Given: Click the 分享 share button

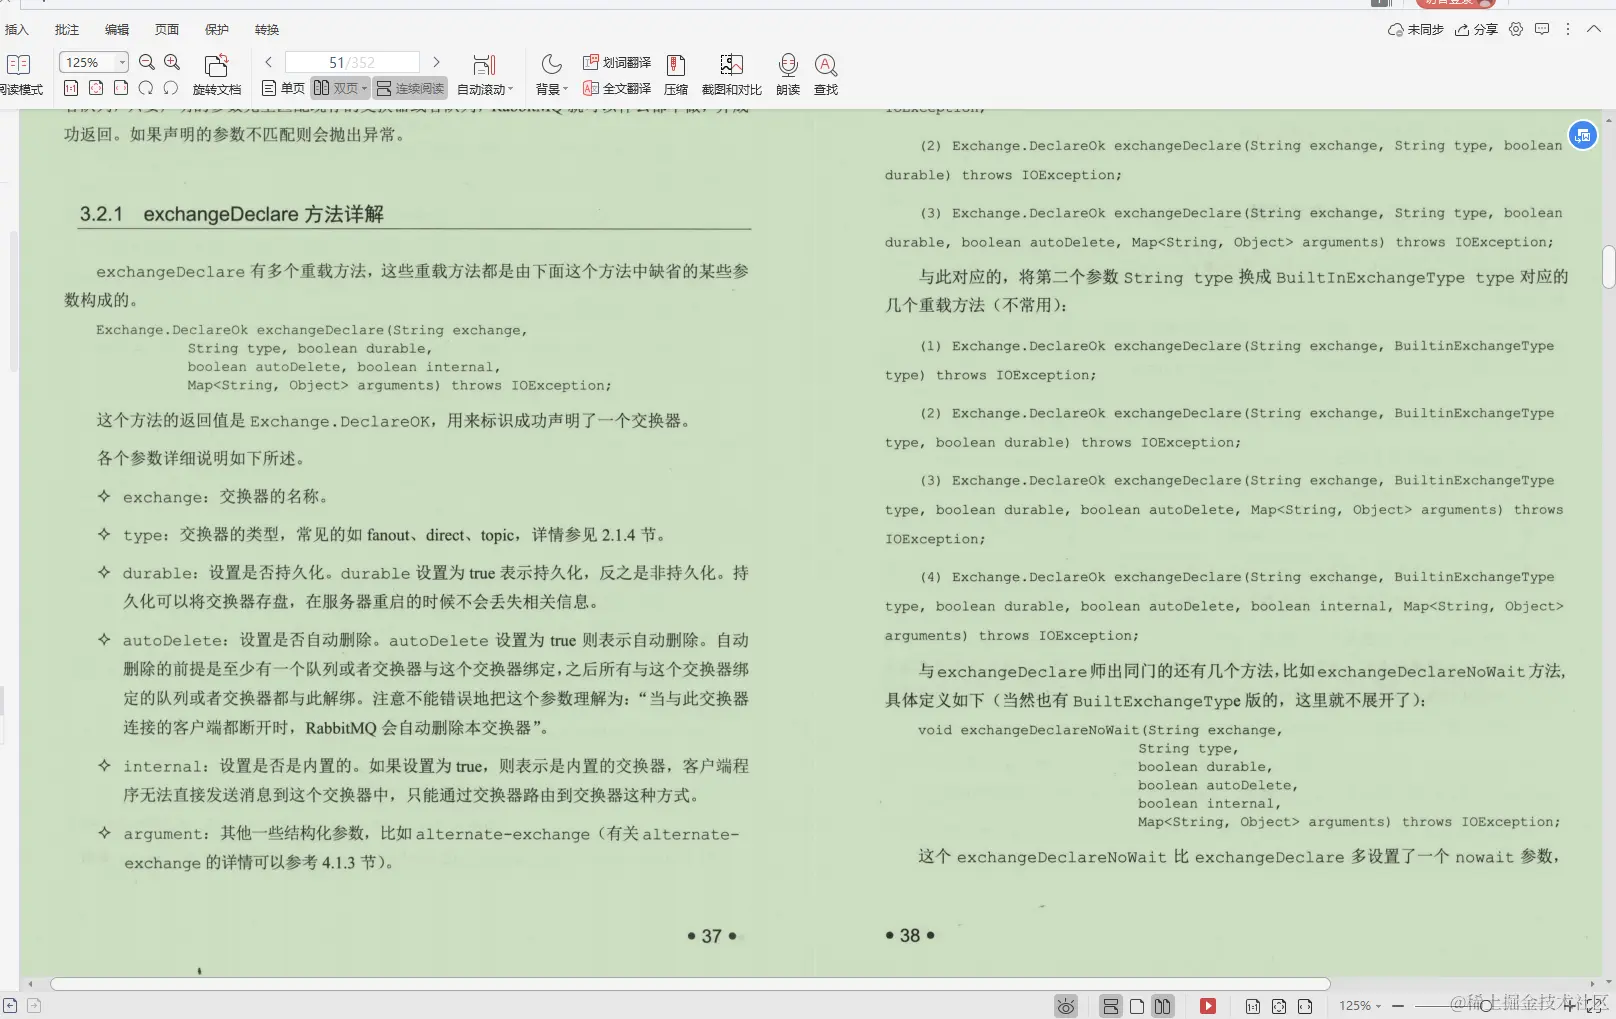Looking at the screenshot, I should pos(1475,29).
